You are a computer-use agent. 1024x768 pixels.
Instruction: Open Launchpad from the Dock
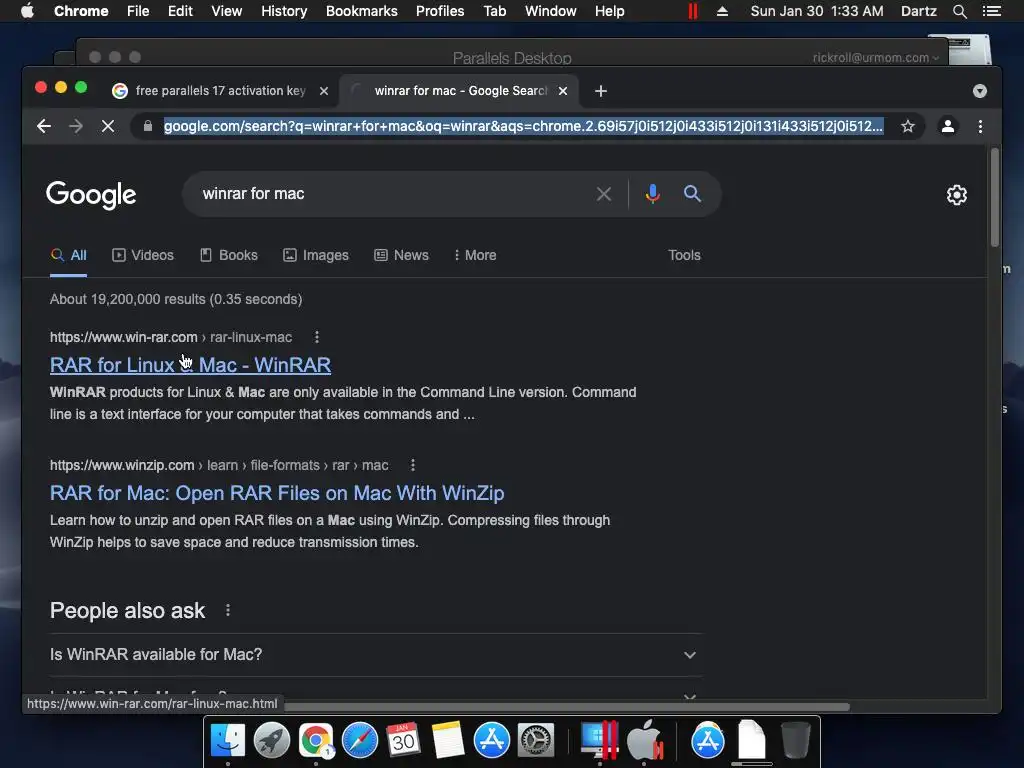coord(272,741)
